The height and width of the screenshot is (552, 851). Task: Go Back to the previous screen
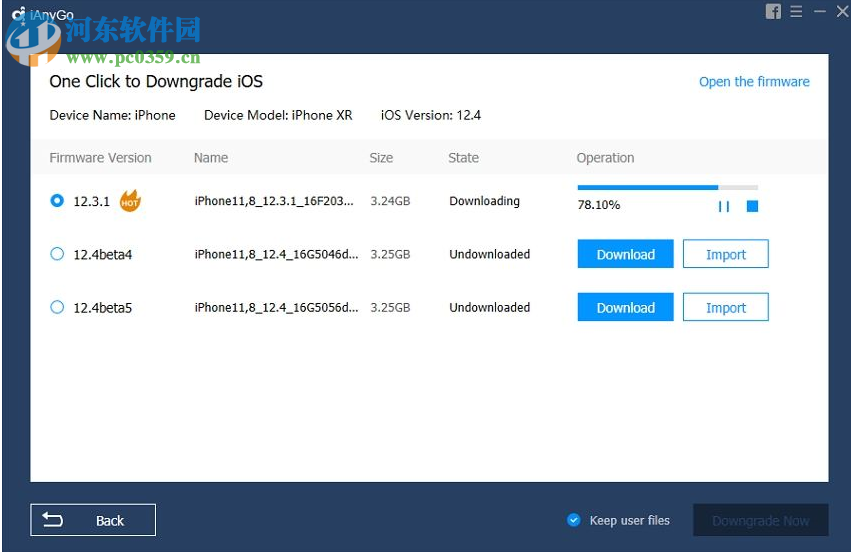(93, 520)
